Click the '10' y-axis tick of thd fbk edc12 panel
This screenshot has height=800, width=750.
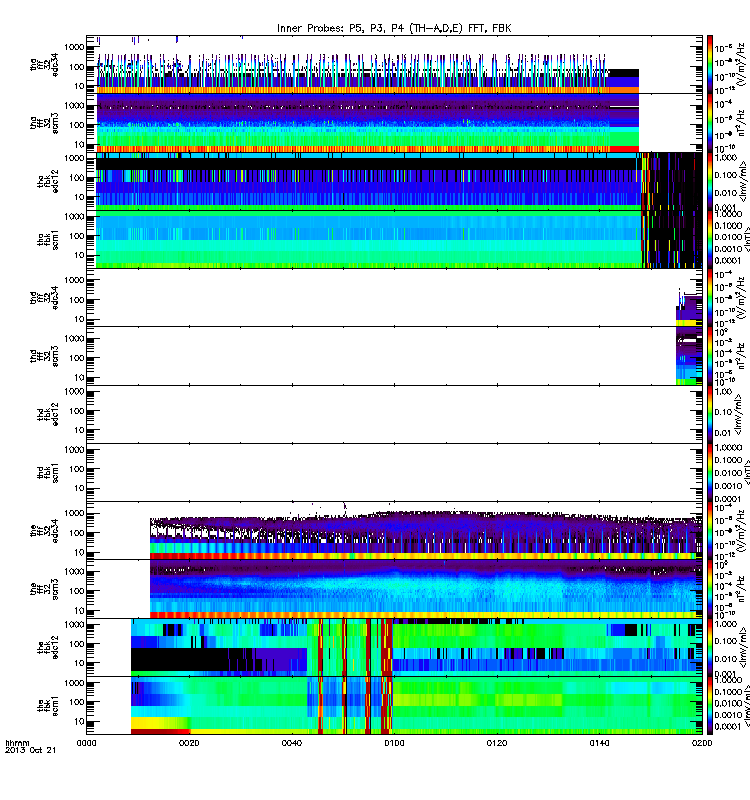click(79, 430)
